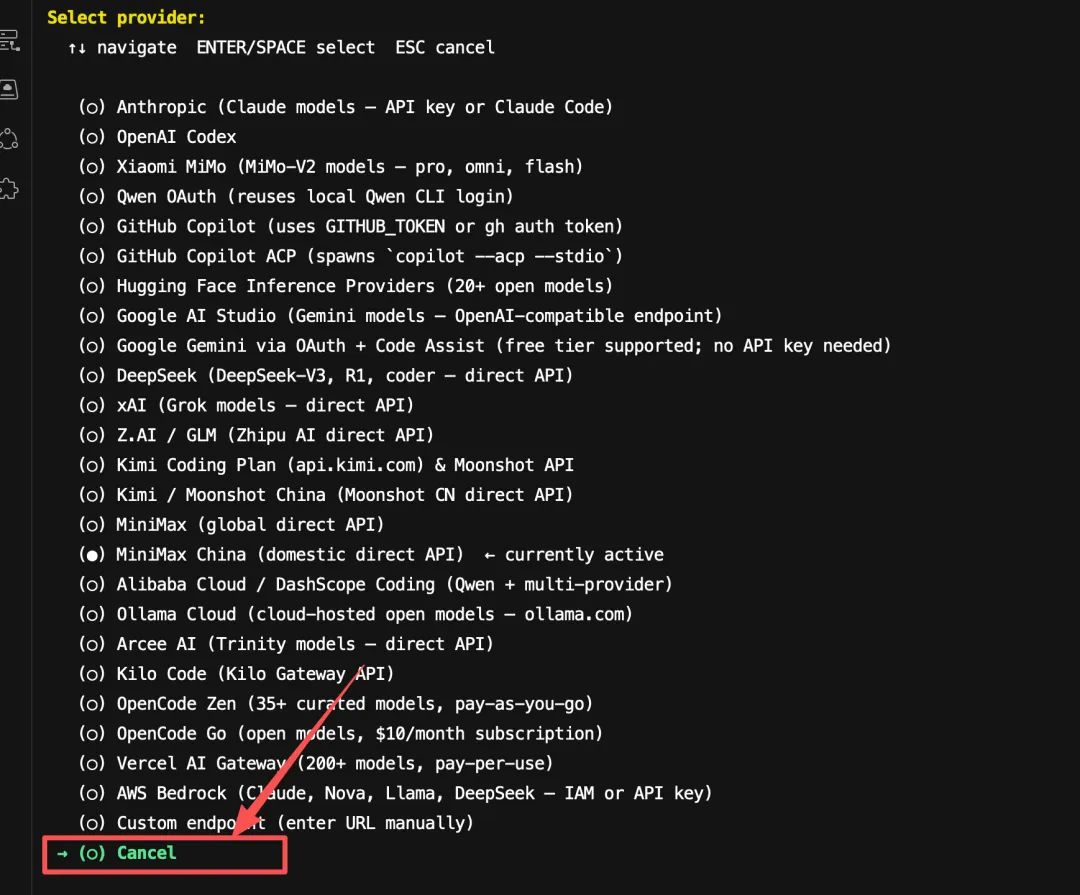This screenshot has width=1080, height=895.
Task: Select the Anthropic provider radio option
Action: [x=345, y=107]
